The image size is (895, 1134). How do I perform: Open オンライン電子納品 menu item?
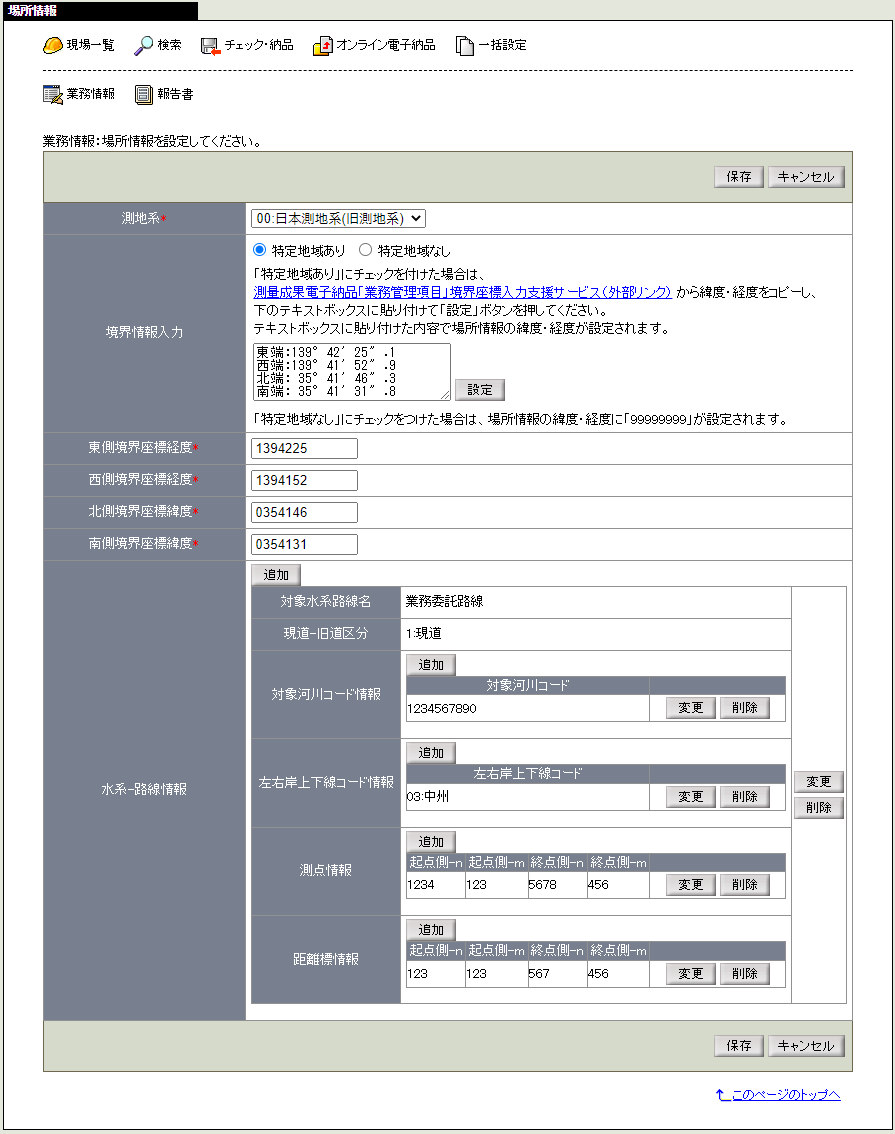click(386, 45)
